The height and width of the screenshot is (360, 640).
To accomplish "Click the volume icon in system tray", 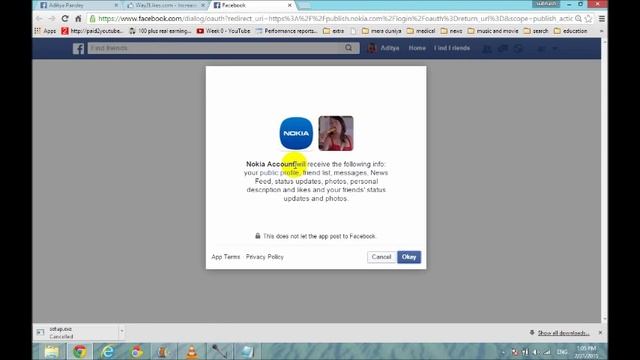I will [536, 352].
